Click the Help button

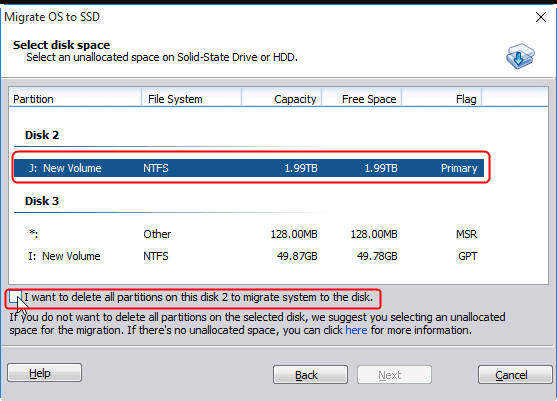click(x=44, y=373)
